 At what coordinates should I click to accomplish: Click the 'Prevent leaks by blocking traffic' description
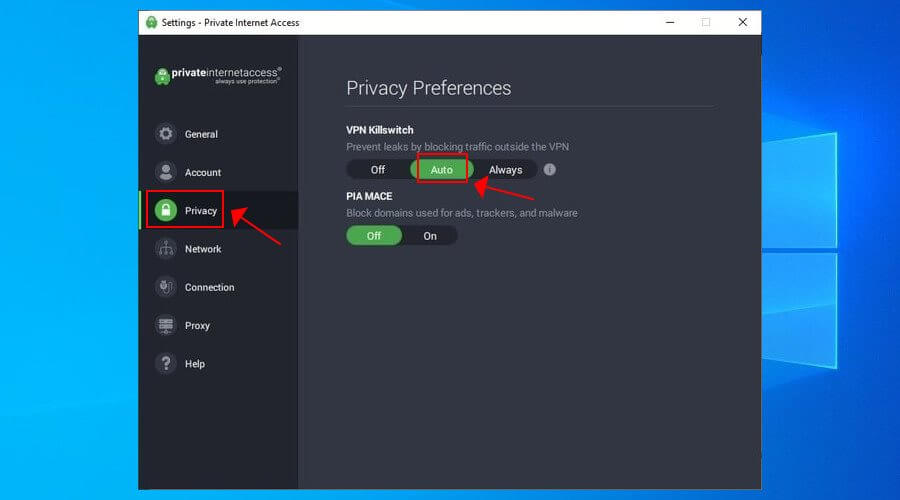pyautogui.click(x=457, y=147)
